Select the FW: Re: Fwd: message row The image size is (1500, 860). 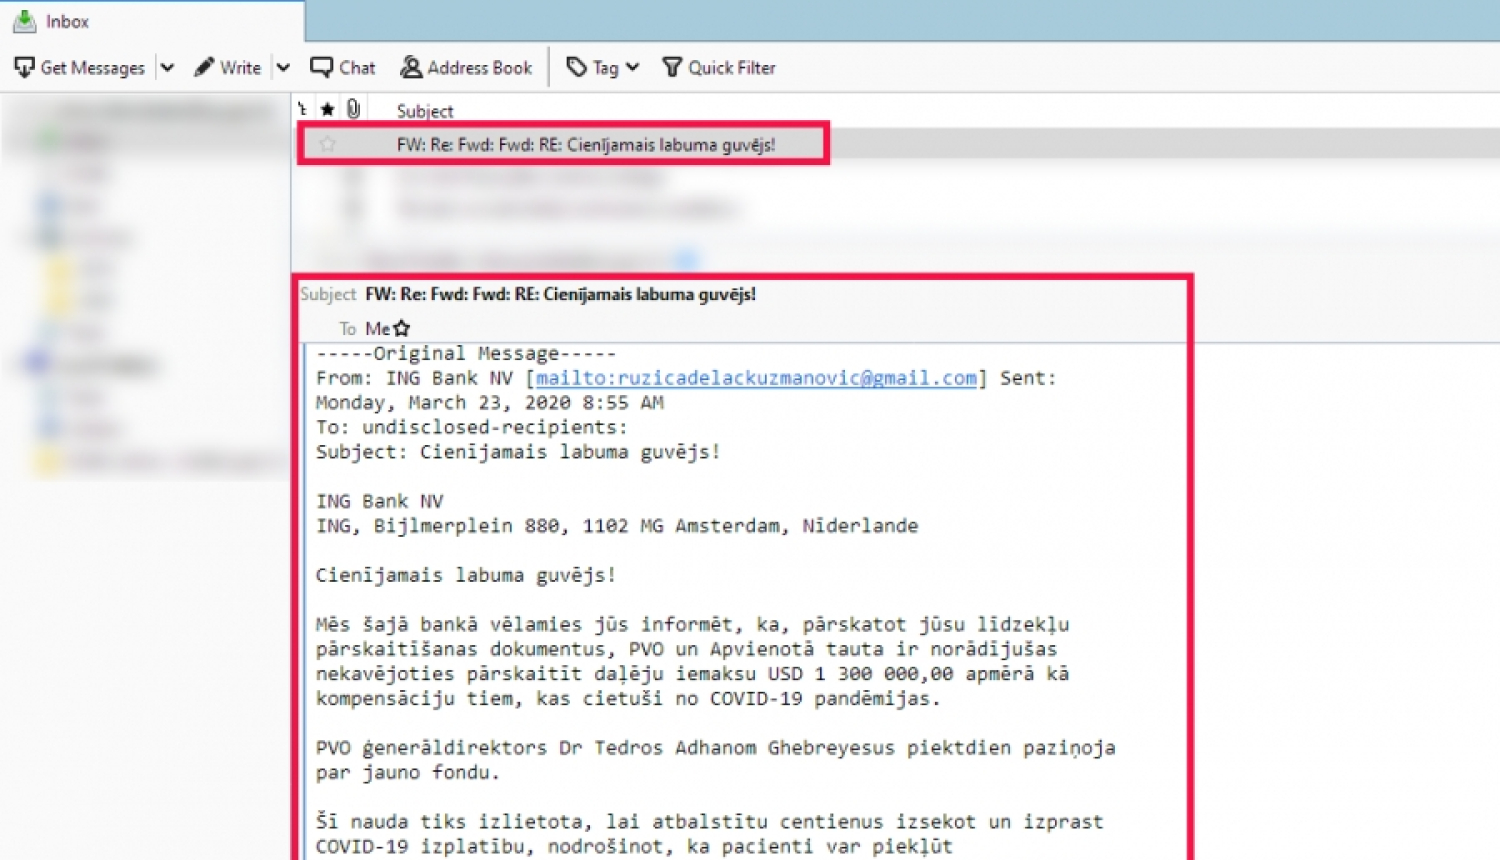[x=585, y=144]
